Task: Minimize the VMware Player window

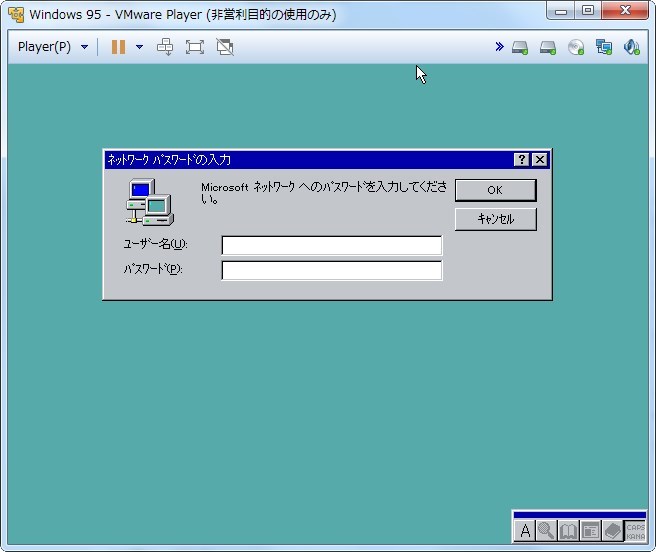Action: 561,11
